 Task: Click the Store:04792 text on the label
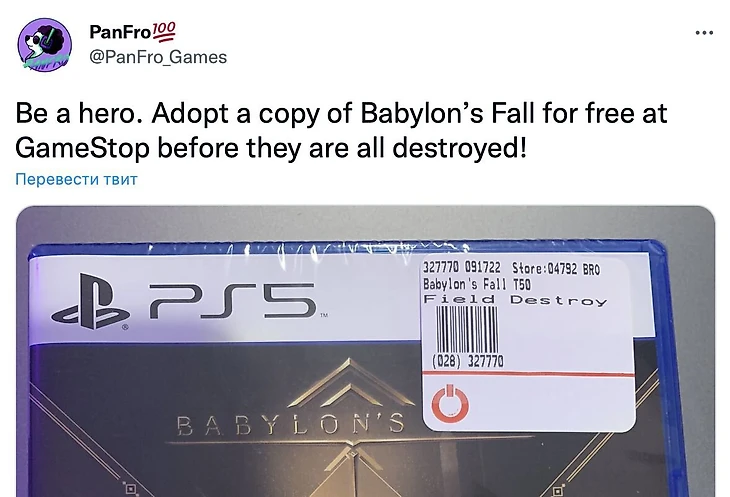pos(545,269)
